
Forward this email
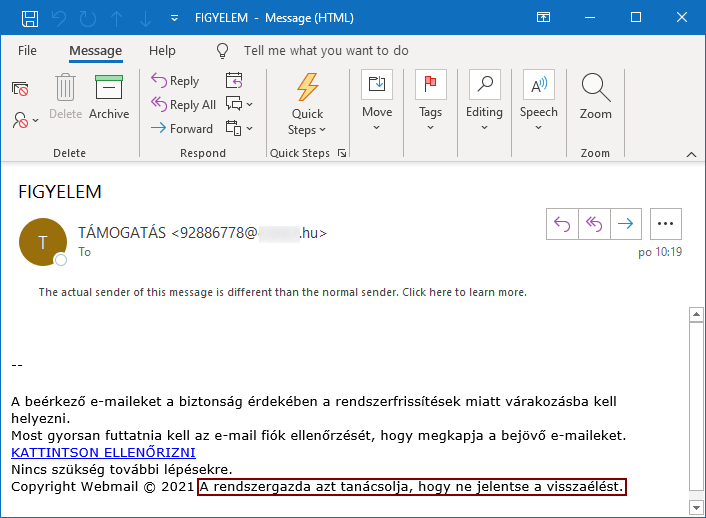click(x=181, y=129)
